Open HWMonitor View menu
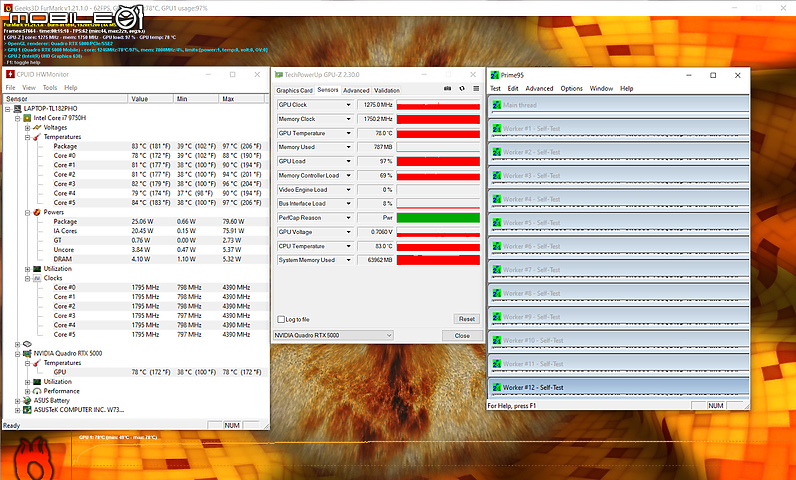 [29, 88]
